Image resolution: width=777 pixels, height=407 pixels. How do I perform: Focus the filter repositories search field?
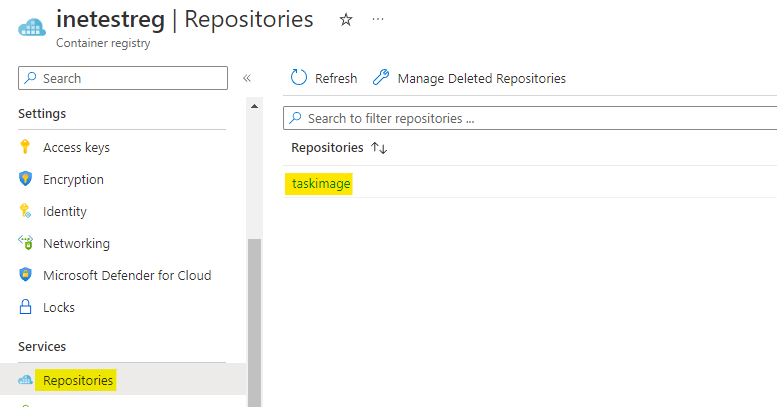[530, 118]
